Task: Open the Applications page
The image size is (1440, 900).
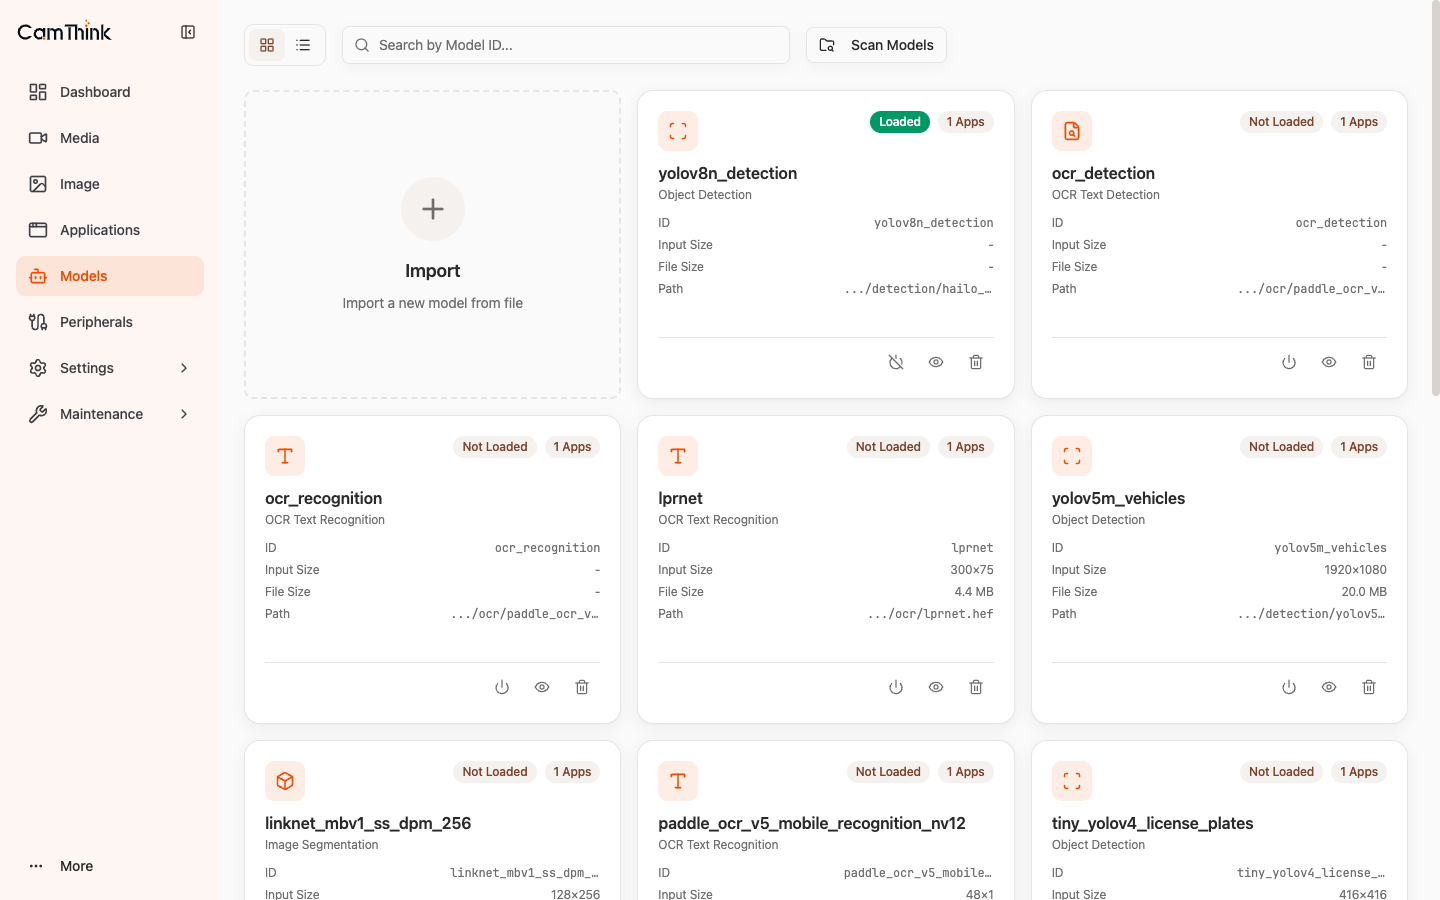Action: pyautogui.click(x=110, y=230)
